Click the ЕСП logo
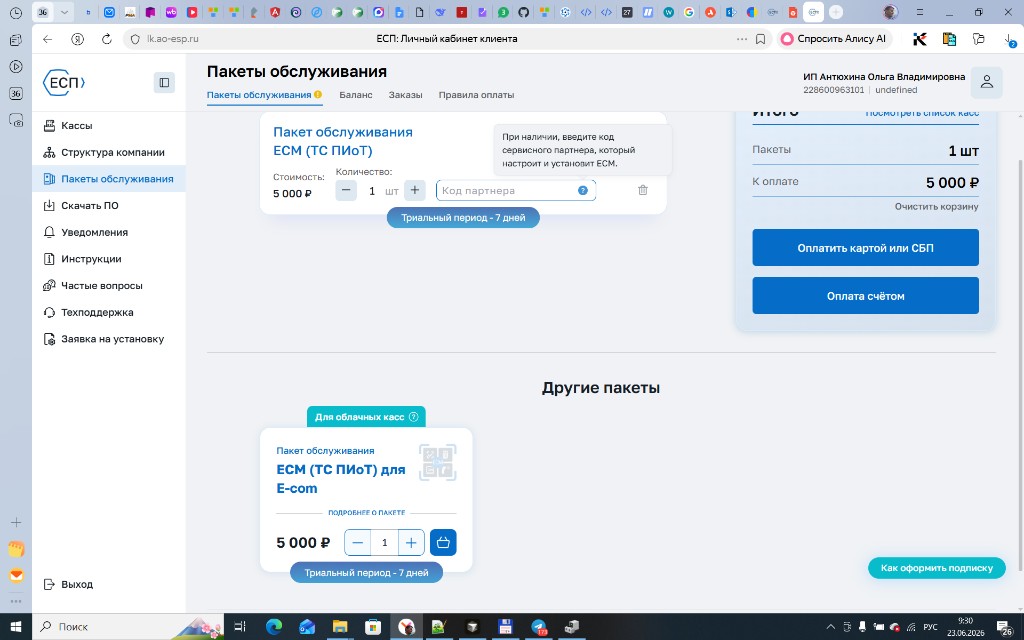Viewport: 1024px width, 640px height. point(63,82)
